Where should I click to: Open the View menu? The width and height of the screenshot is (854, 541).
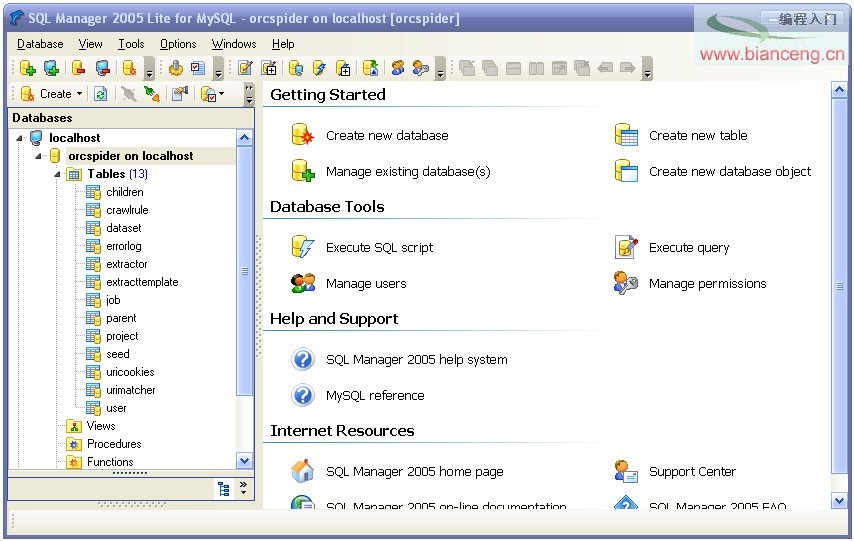(x=90, y=44)
